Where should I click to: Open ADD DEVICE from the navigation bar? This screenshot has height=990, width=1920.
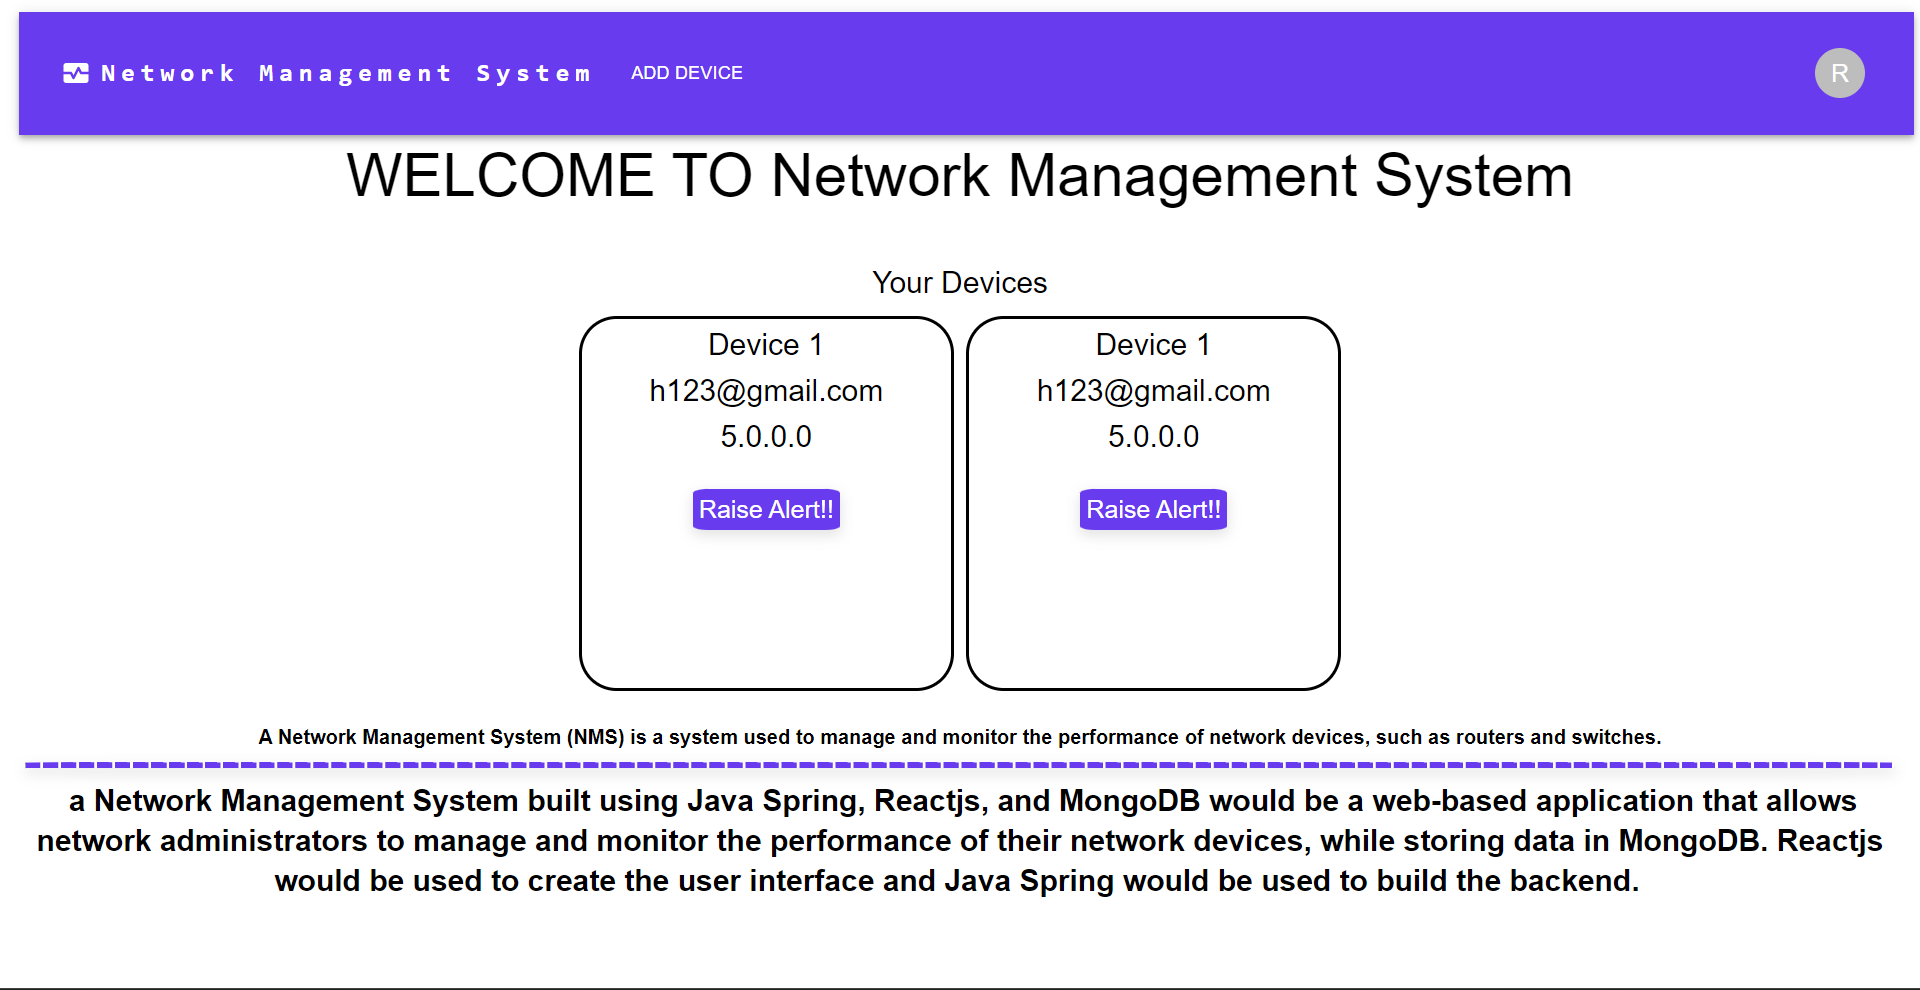coord(686,72)
